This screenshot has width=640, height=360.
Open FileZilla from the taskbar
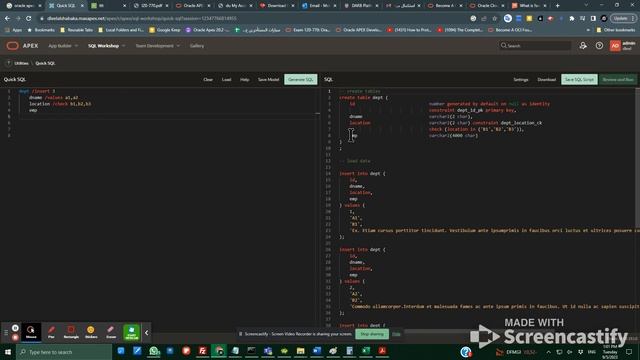coord(202,351)
